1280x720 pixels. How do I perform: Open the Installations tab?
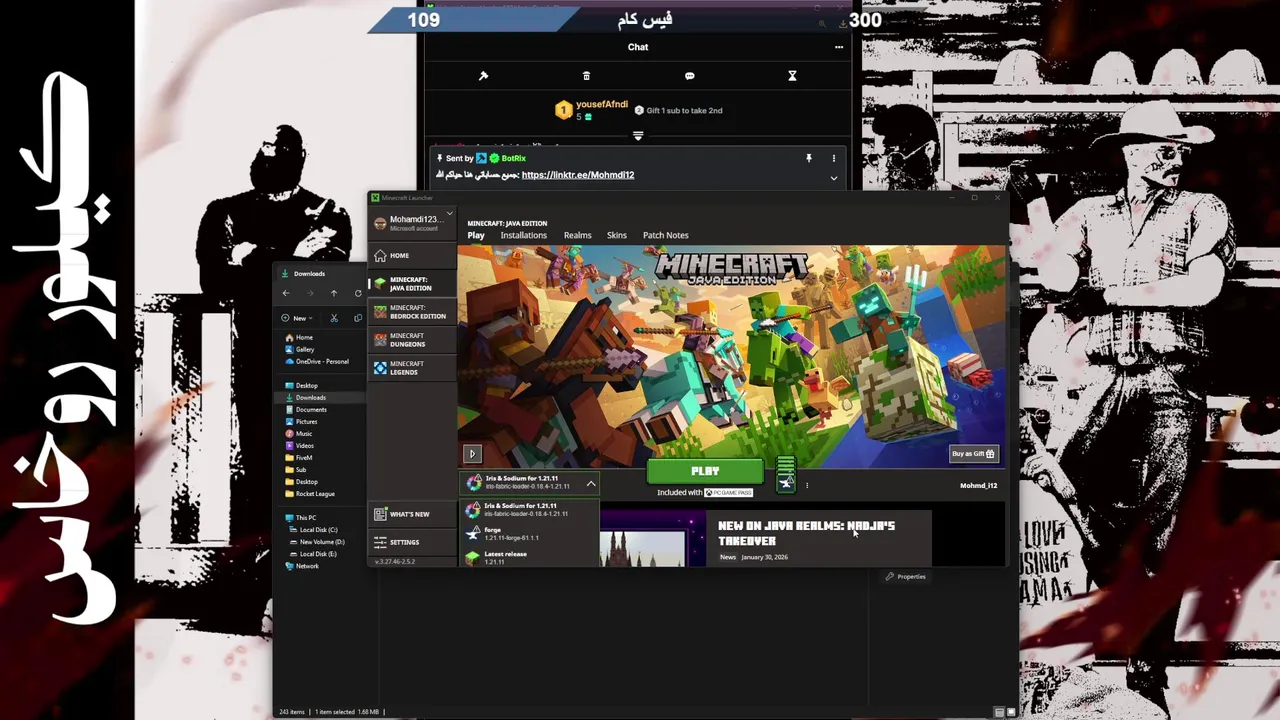(x=523, y=235)
